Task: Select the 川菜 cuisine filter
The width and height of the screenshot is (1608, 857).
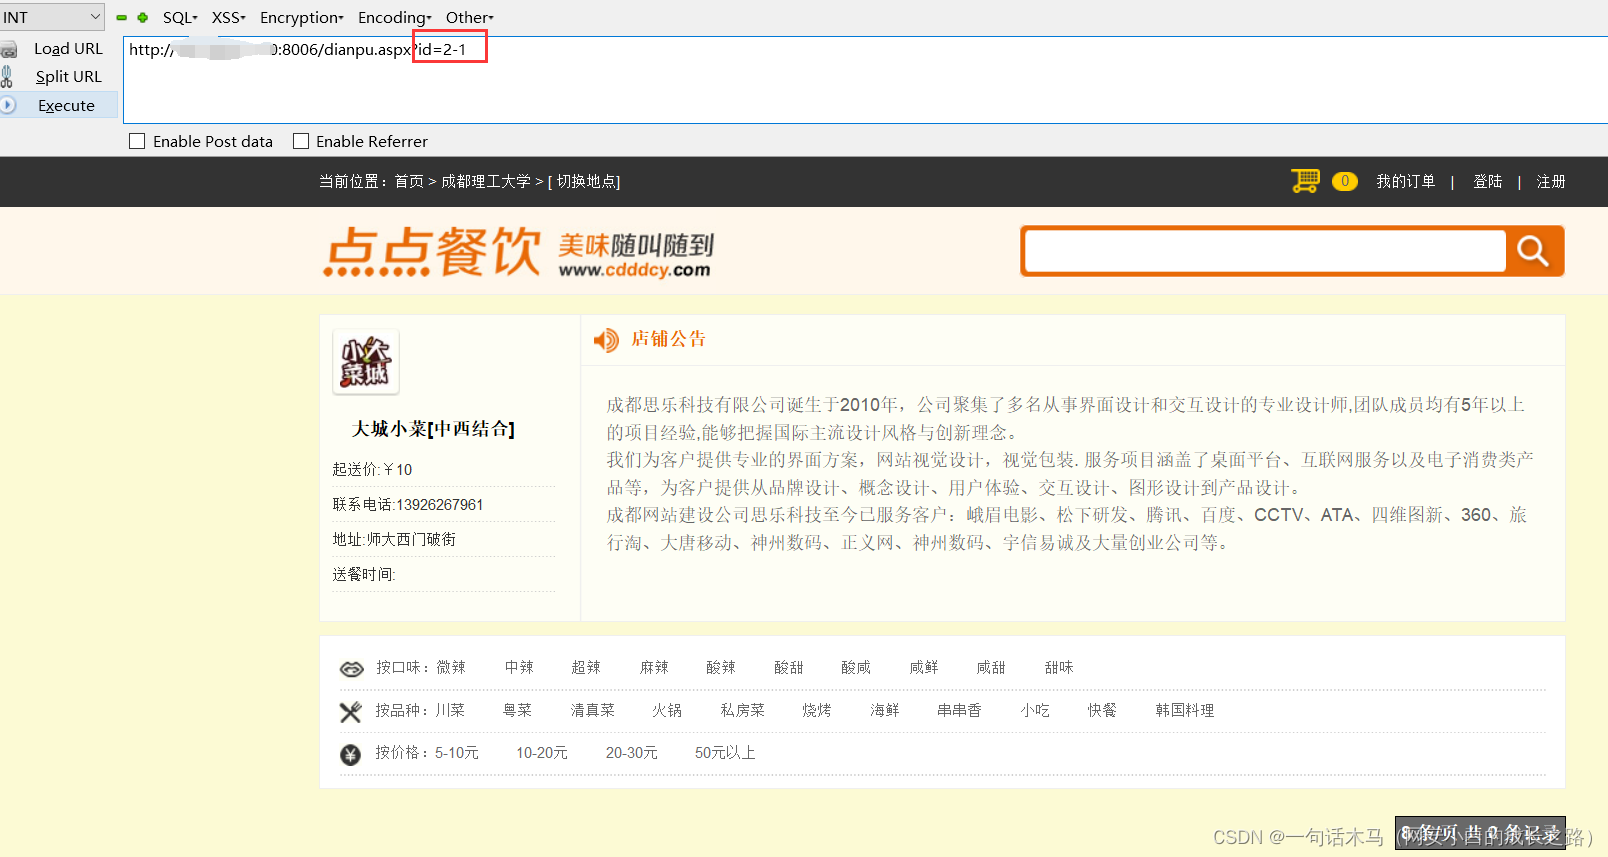Action: click(450, 710)
